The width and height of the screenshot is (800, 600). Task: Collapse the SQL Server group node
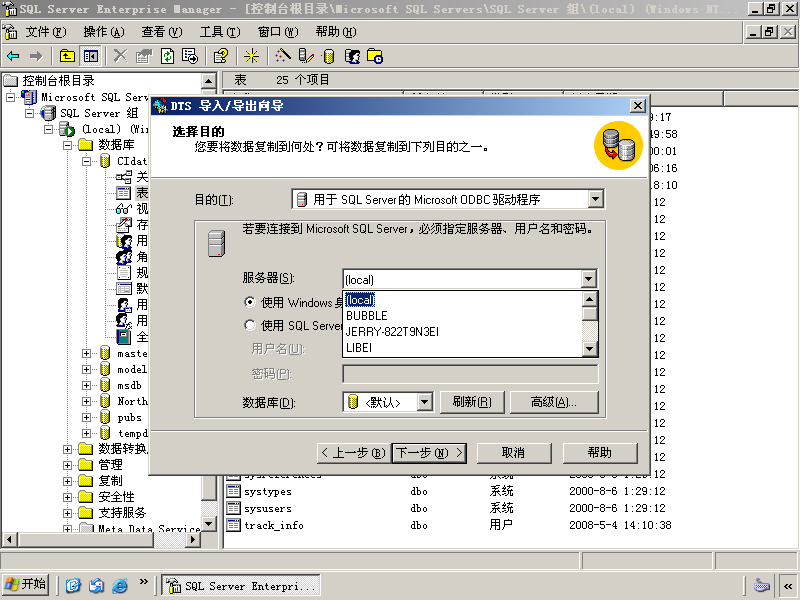click(30, 113)
